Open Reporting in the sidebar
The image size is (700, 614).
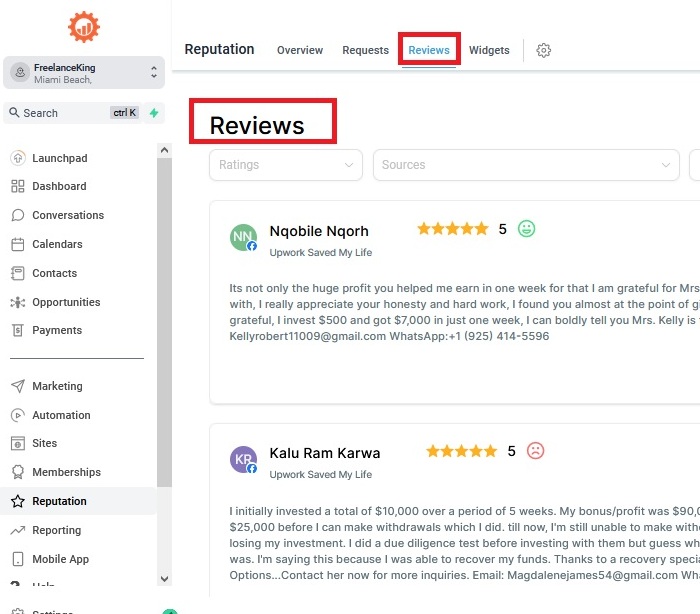pyautogui.click(x=56, y=530)
